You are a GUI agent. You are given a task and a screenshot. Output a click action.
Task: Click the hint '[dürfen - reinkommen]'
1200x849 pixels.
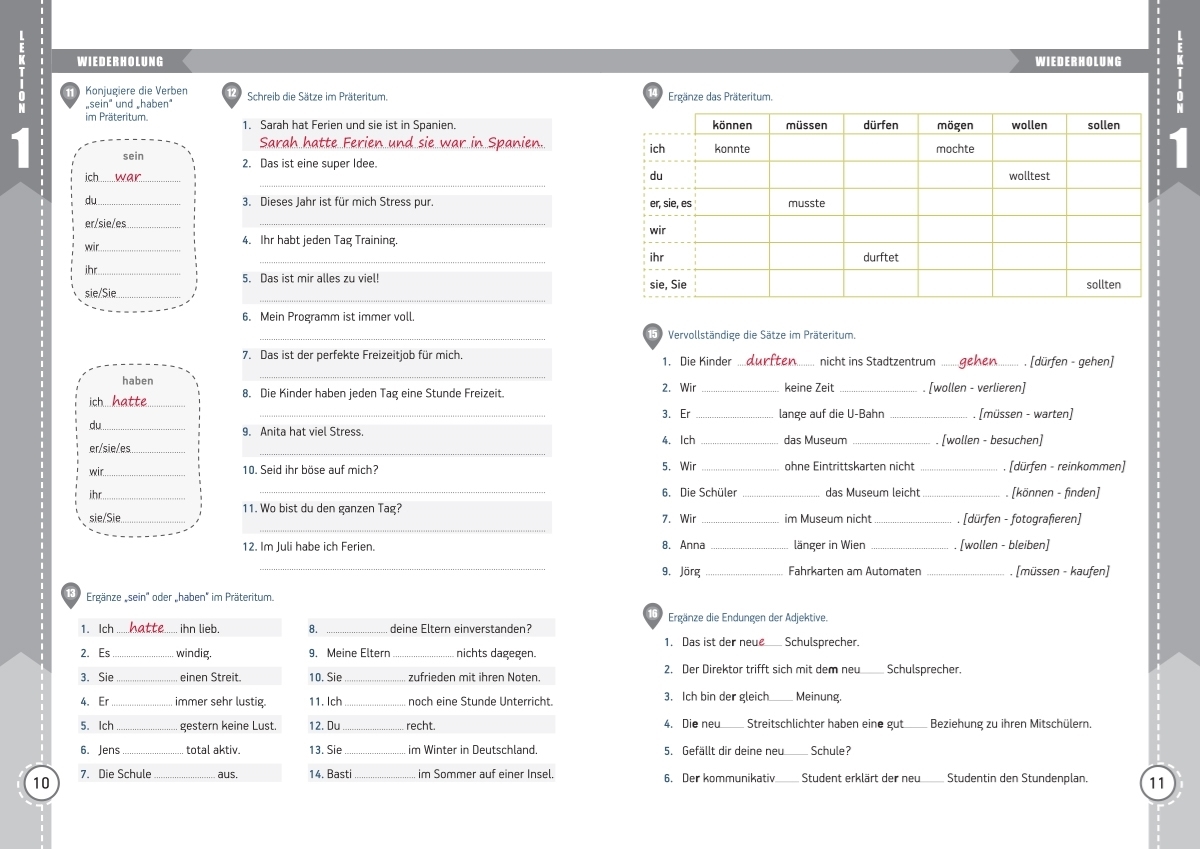[1067, 467]
